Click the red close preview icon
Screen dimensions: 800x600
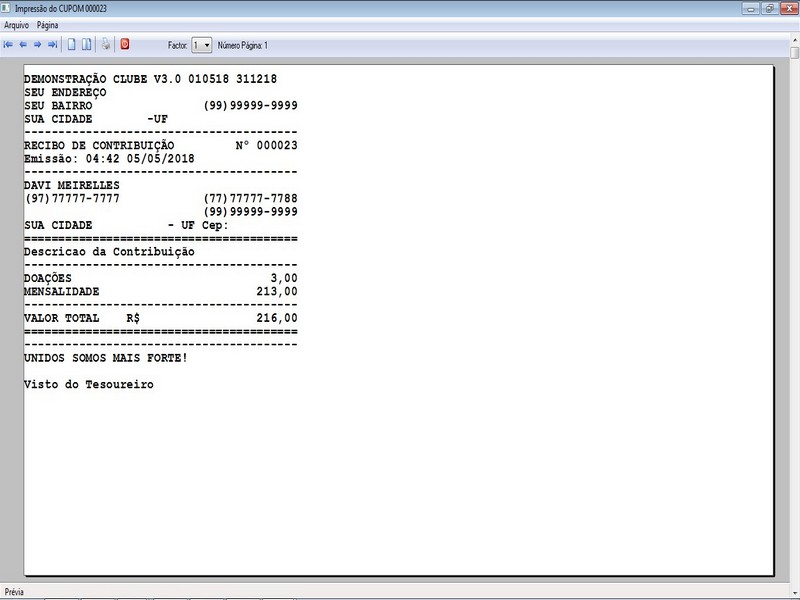pos(125,44)
